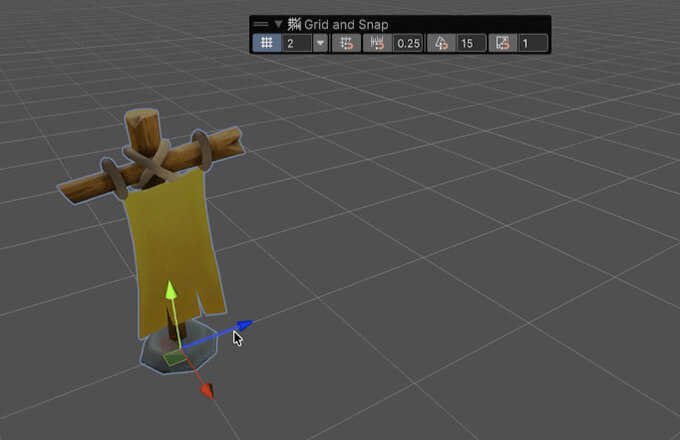Click the red X-axis gizmo arrow

(x=207, y=390)
